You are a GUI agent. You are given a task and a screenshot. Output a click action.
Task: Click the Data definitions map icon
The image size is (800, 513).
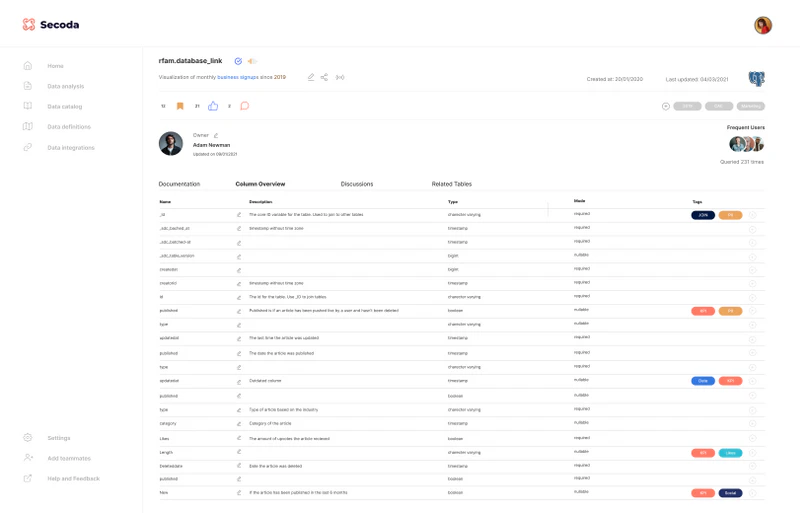(28, 126)
